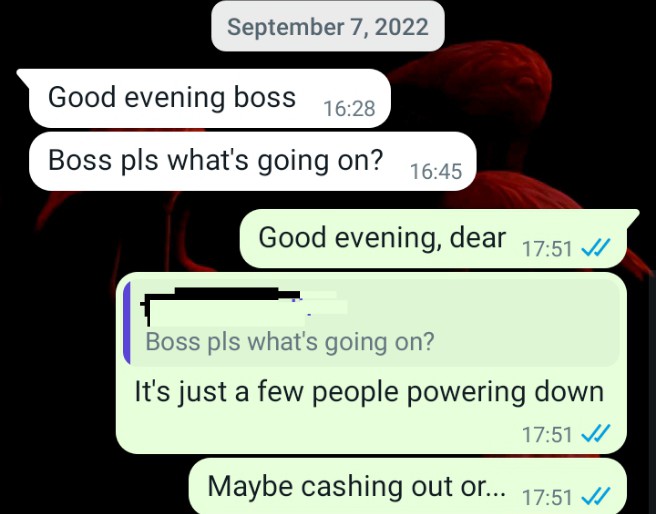The height and width of the screenshot is (514, 656).
Task: Click the 17:51 timestamp on "Maybe cashing out or..."
Action: [x=546, y=497]
